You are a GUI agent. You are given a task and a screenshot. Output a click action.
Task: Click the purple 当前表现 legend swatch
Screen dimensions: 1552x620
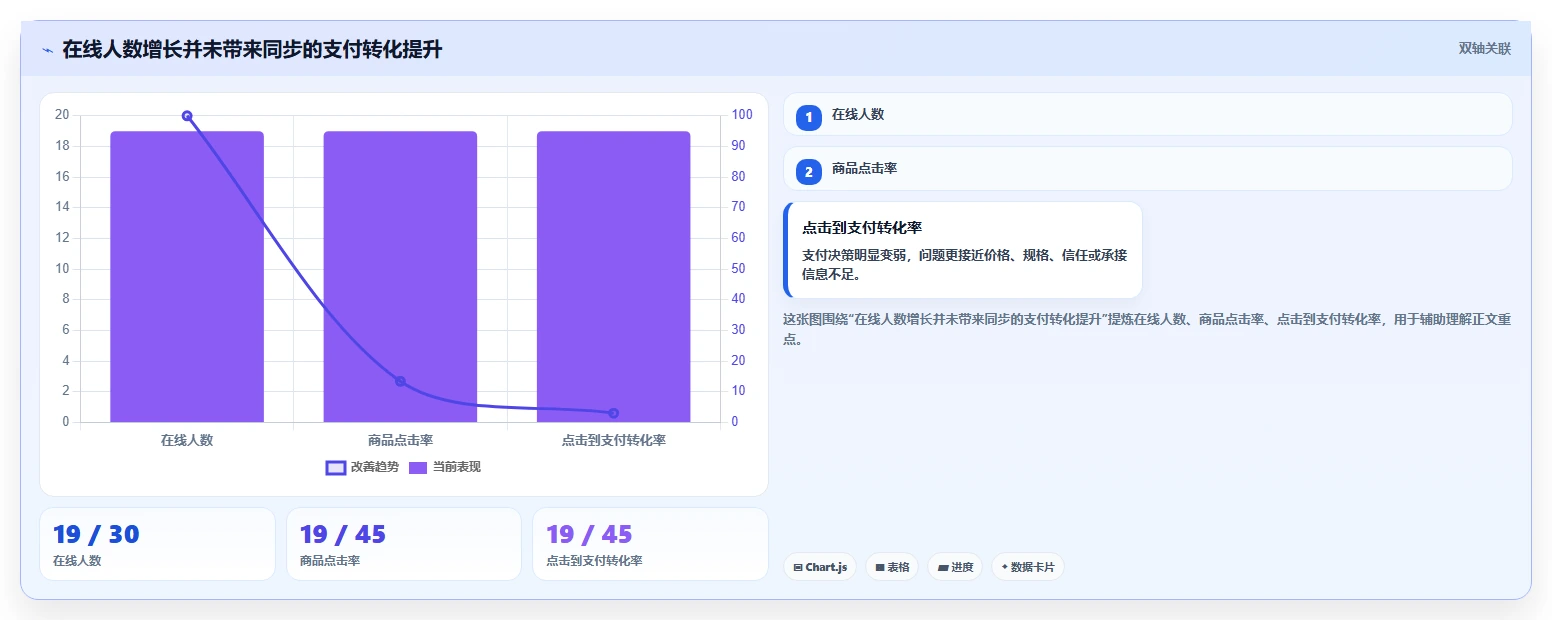click(x=418, y=468)
